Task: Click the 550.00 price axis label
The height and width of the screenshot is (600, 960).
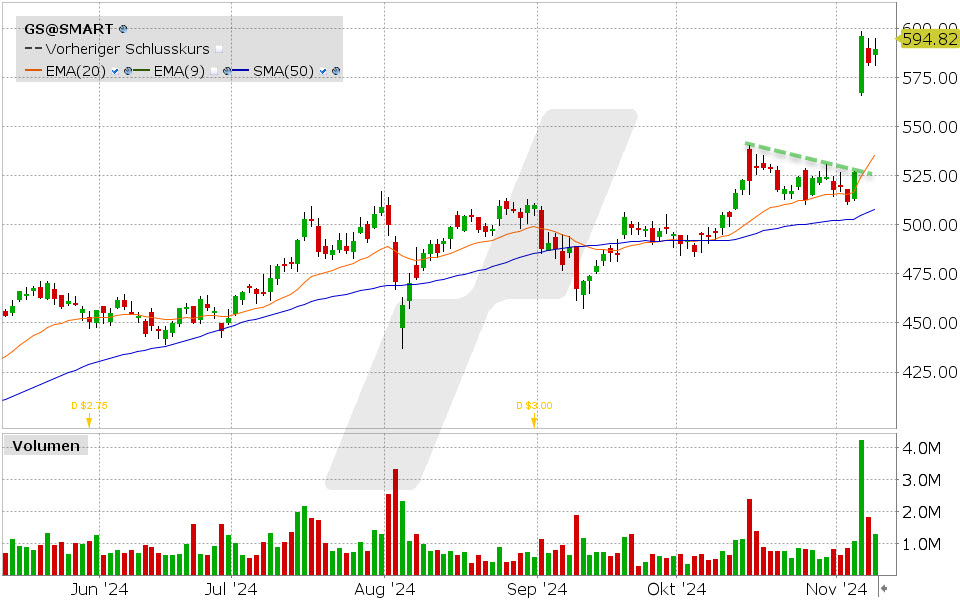Action: [x=930, y=127]
